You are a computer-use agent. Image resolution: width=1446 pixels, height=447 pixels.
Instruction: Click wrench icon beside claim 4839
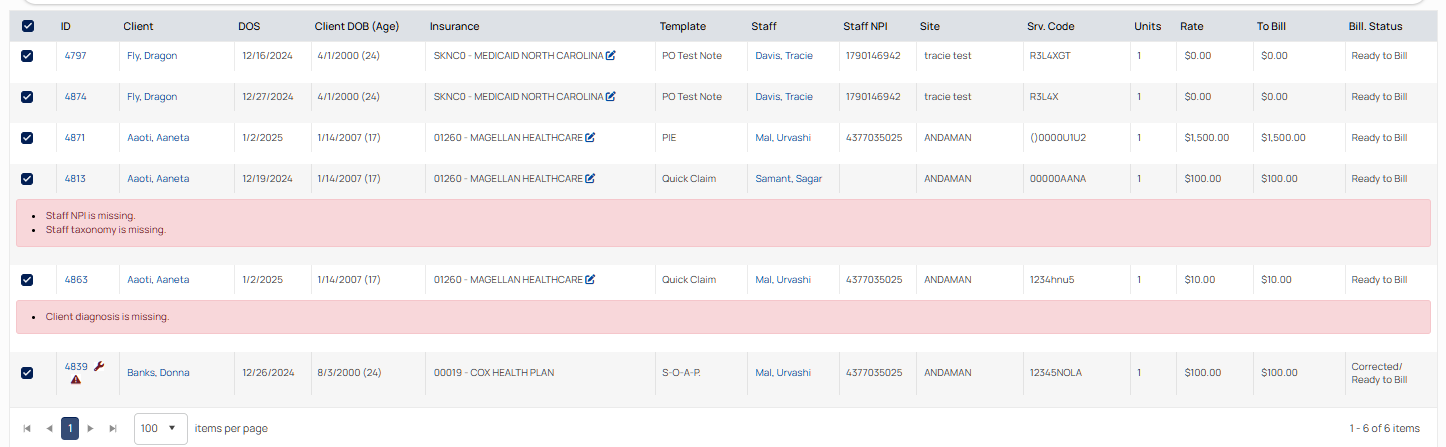pos(99,366)
